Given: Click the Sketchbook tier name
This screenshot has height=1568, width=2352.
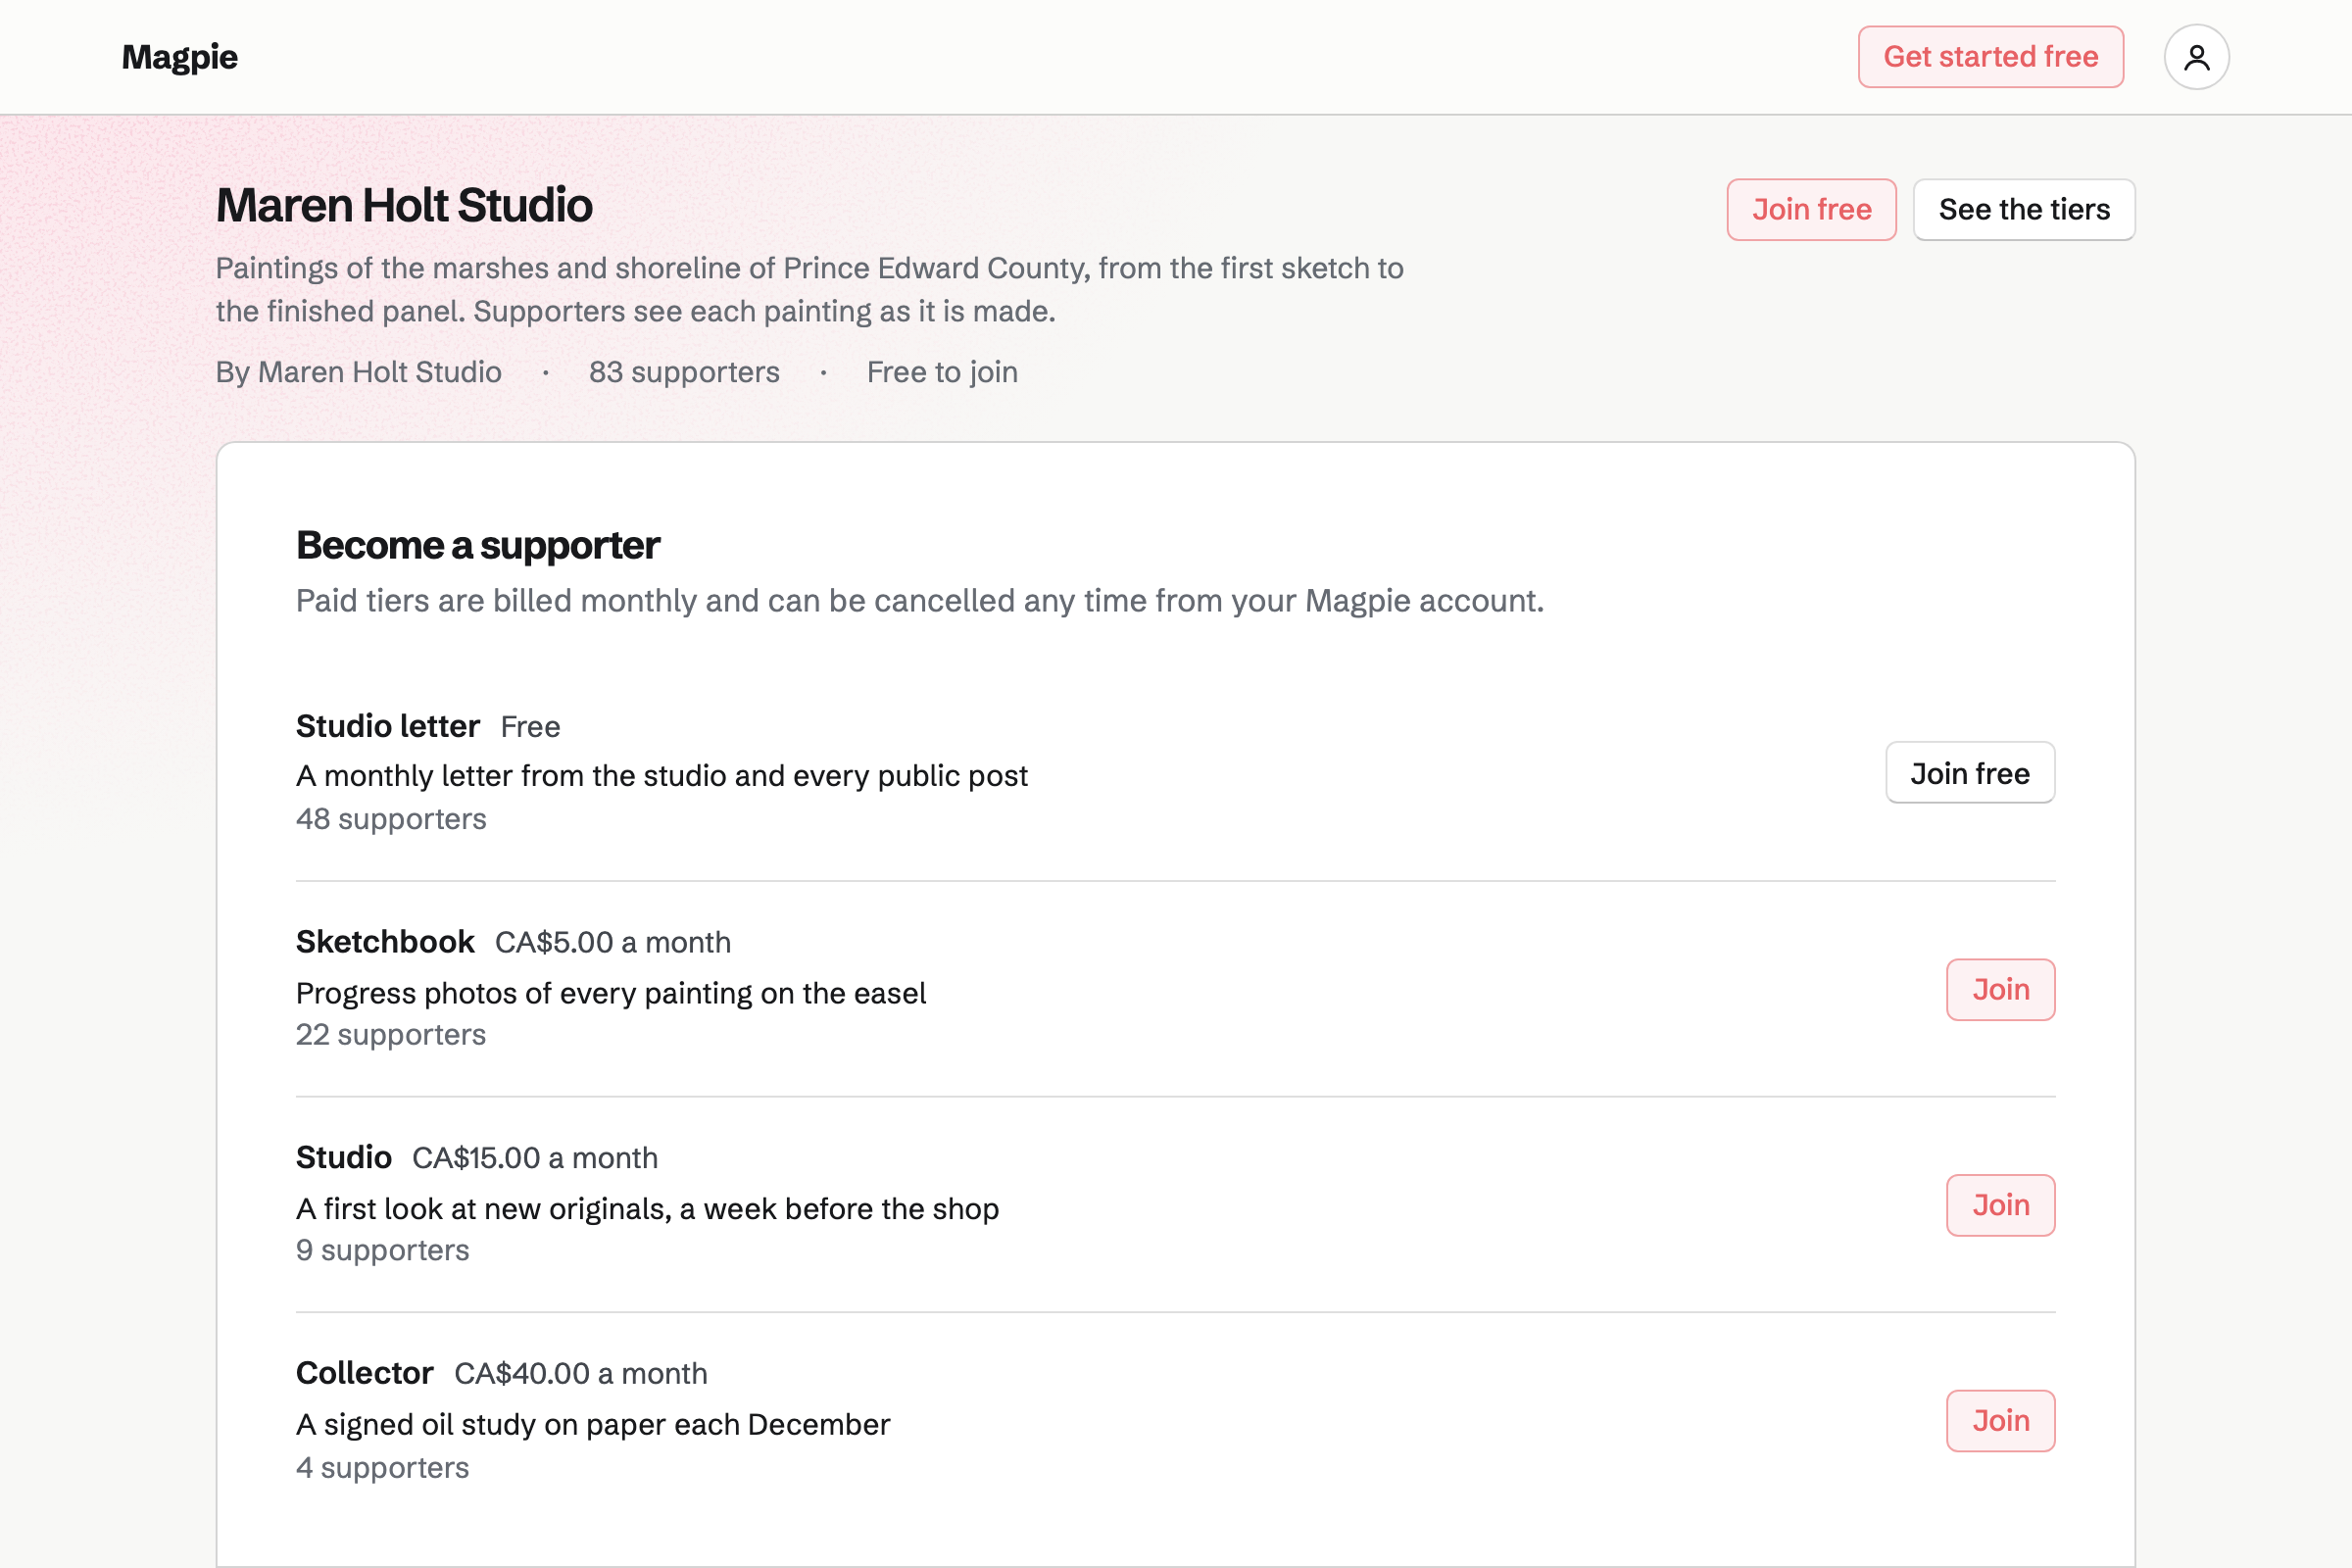Looking at the screenshot, I should [385, 942].
